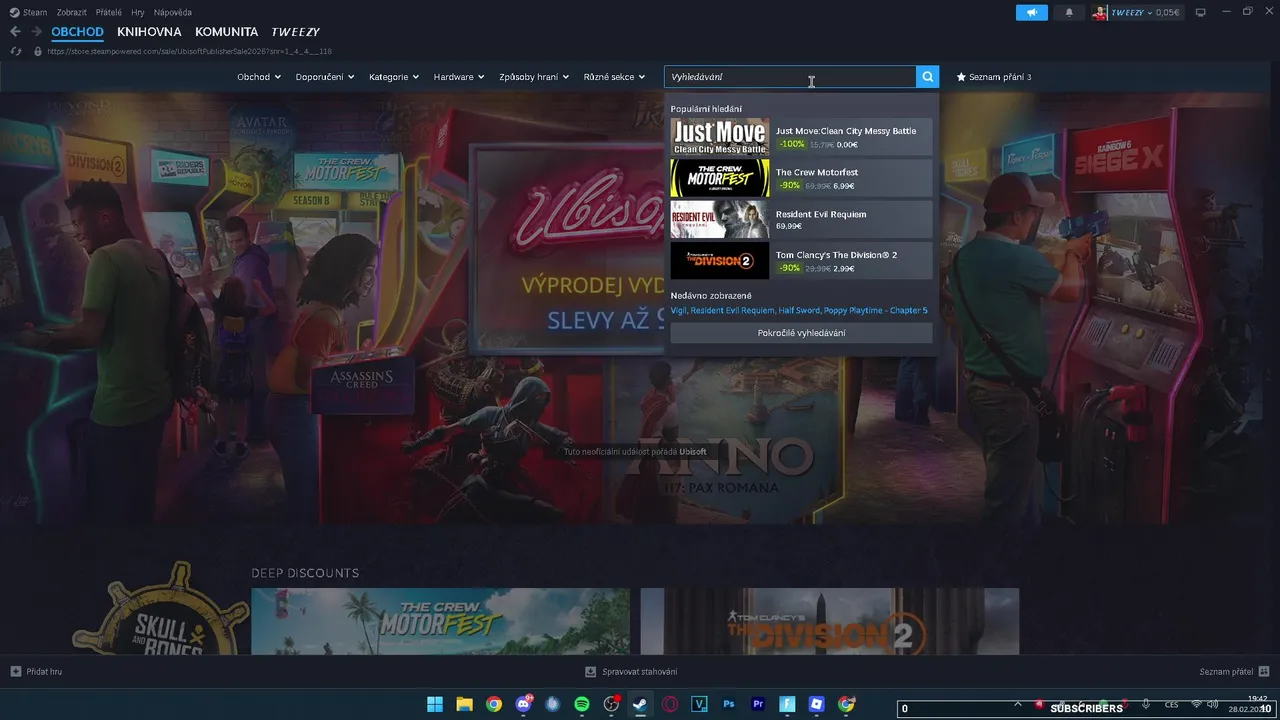Click the Přidat hru plus icon
Image resolution: width=1280 pixels, height=720 pixels.
tap(15, 671)
